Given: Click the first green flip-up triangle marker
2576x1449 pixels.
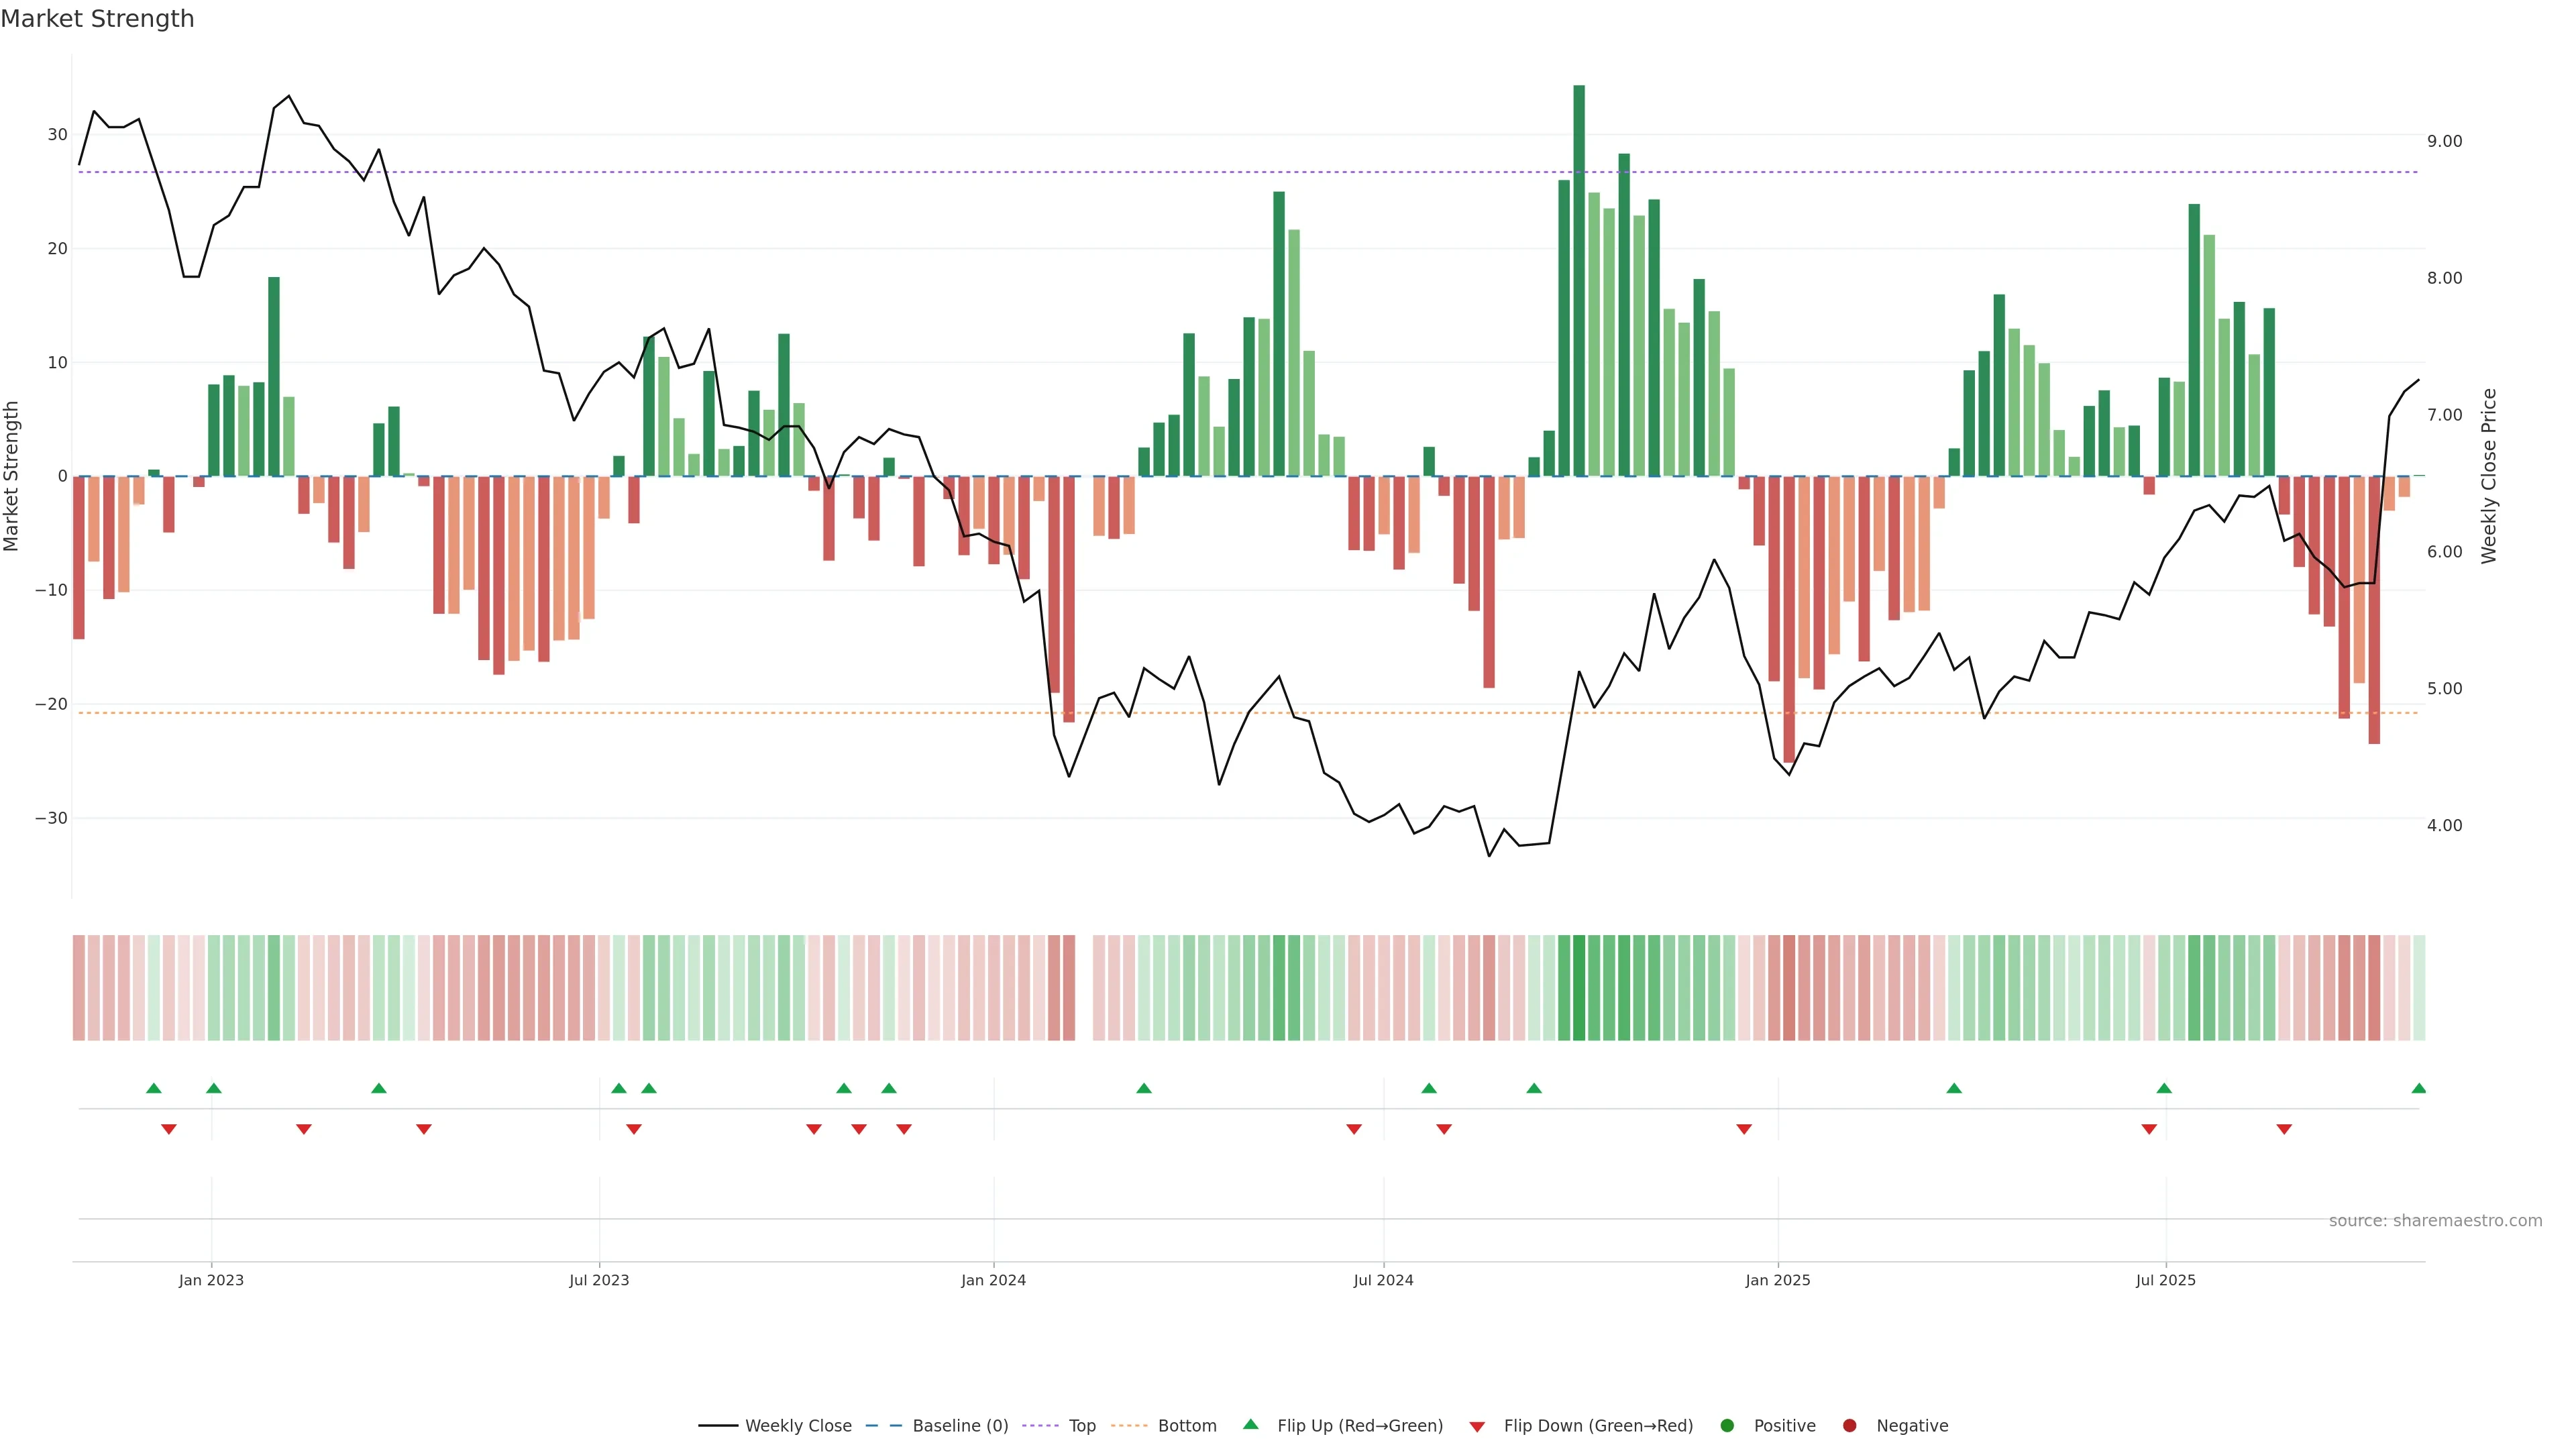Looking at the screenshot, I should pos(154,1088).
